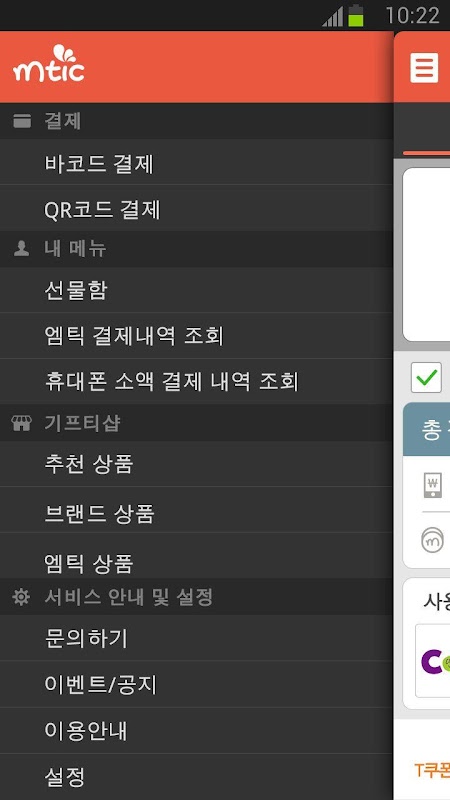Tap the hamburger menu icon
This screenshot has height=800, width=450.
coord(424,67)
